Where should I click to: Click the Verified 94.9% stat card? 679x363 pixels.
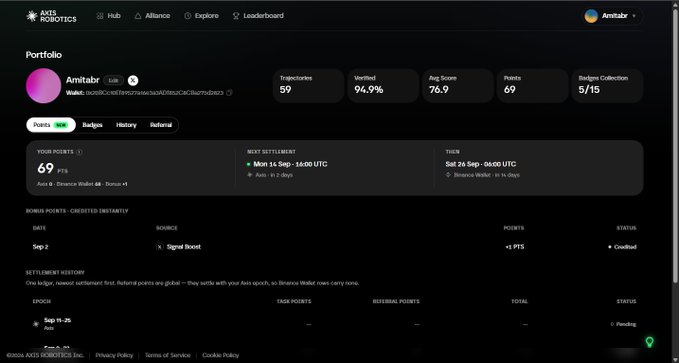383,85
